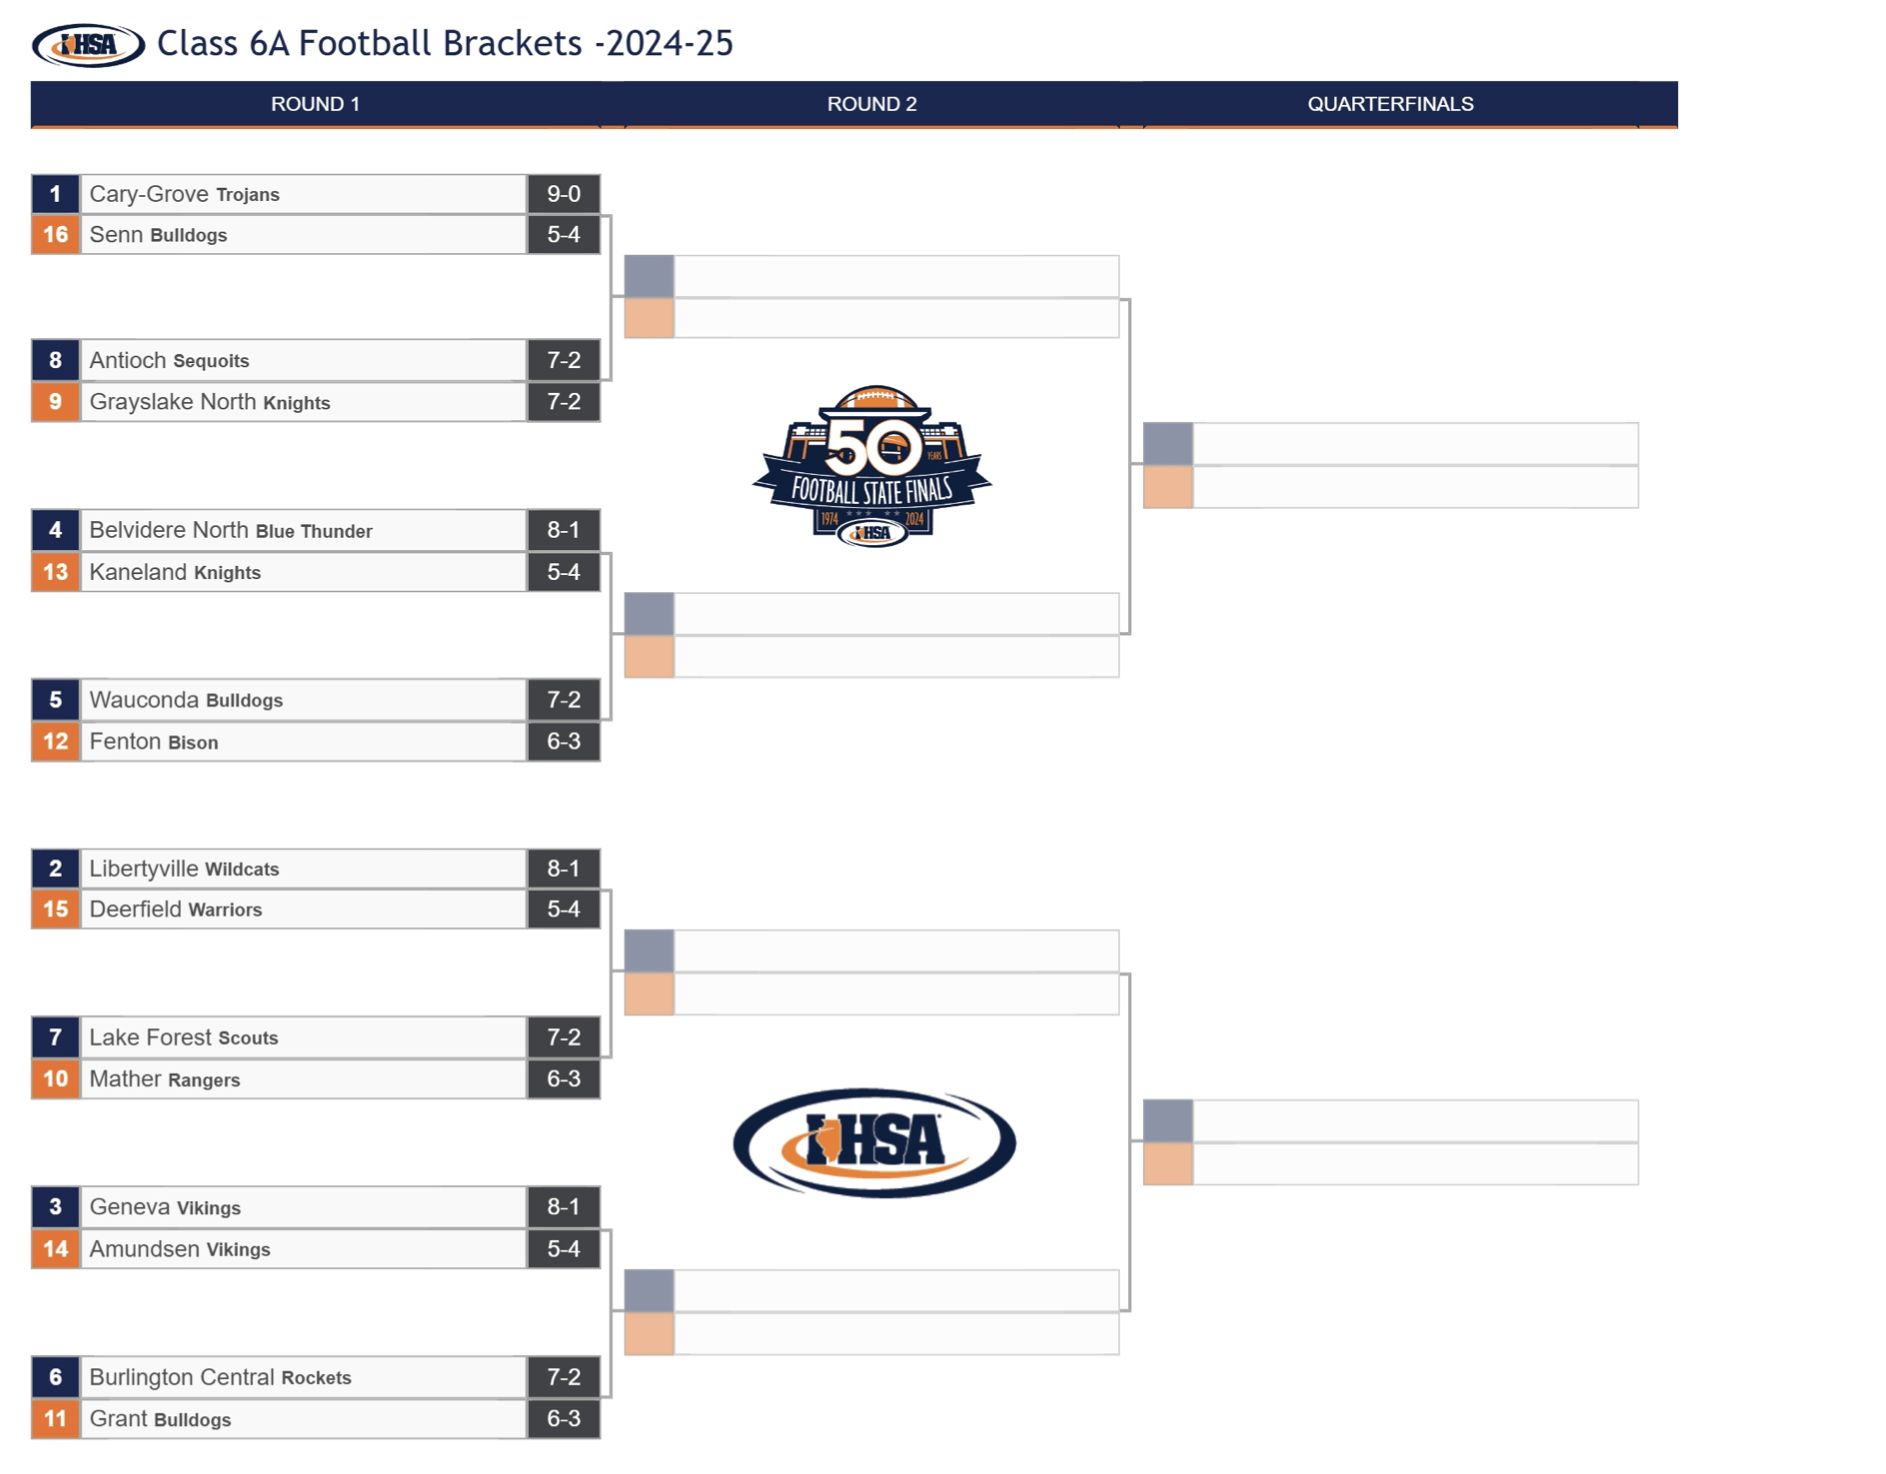The image size is (1886, 1474).
Task: Click the Fenton Bison 6-3 record box
Action: click(x=564, y=742)
